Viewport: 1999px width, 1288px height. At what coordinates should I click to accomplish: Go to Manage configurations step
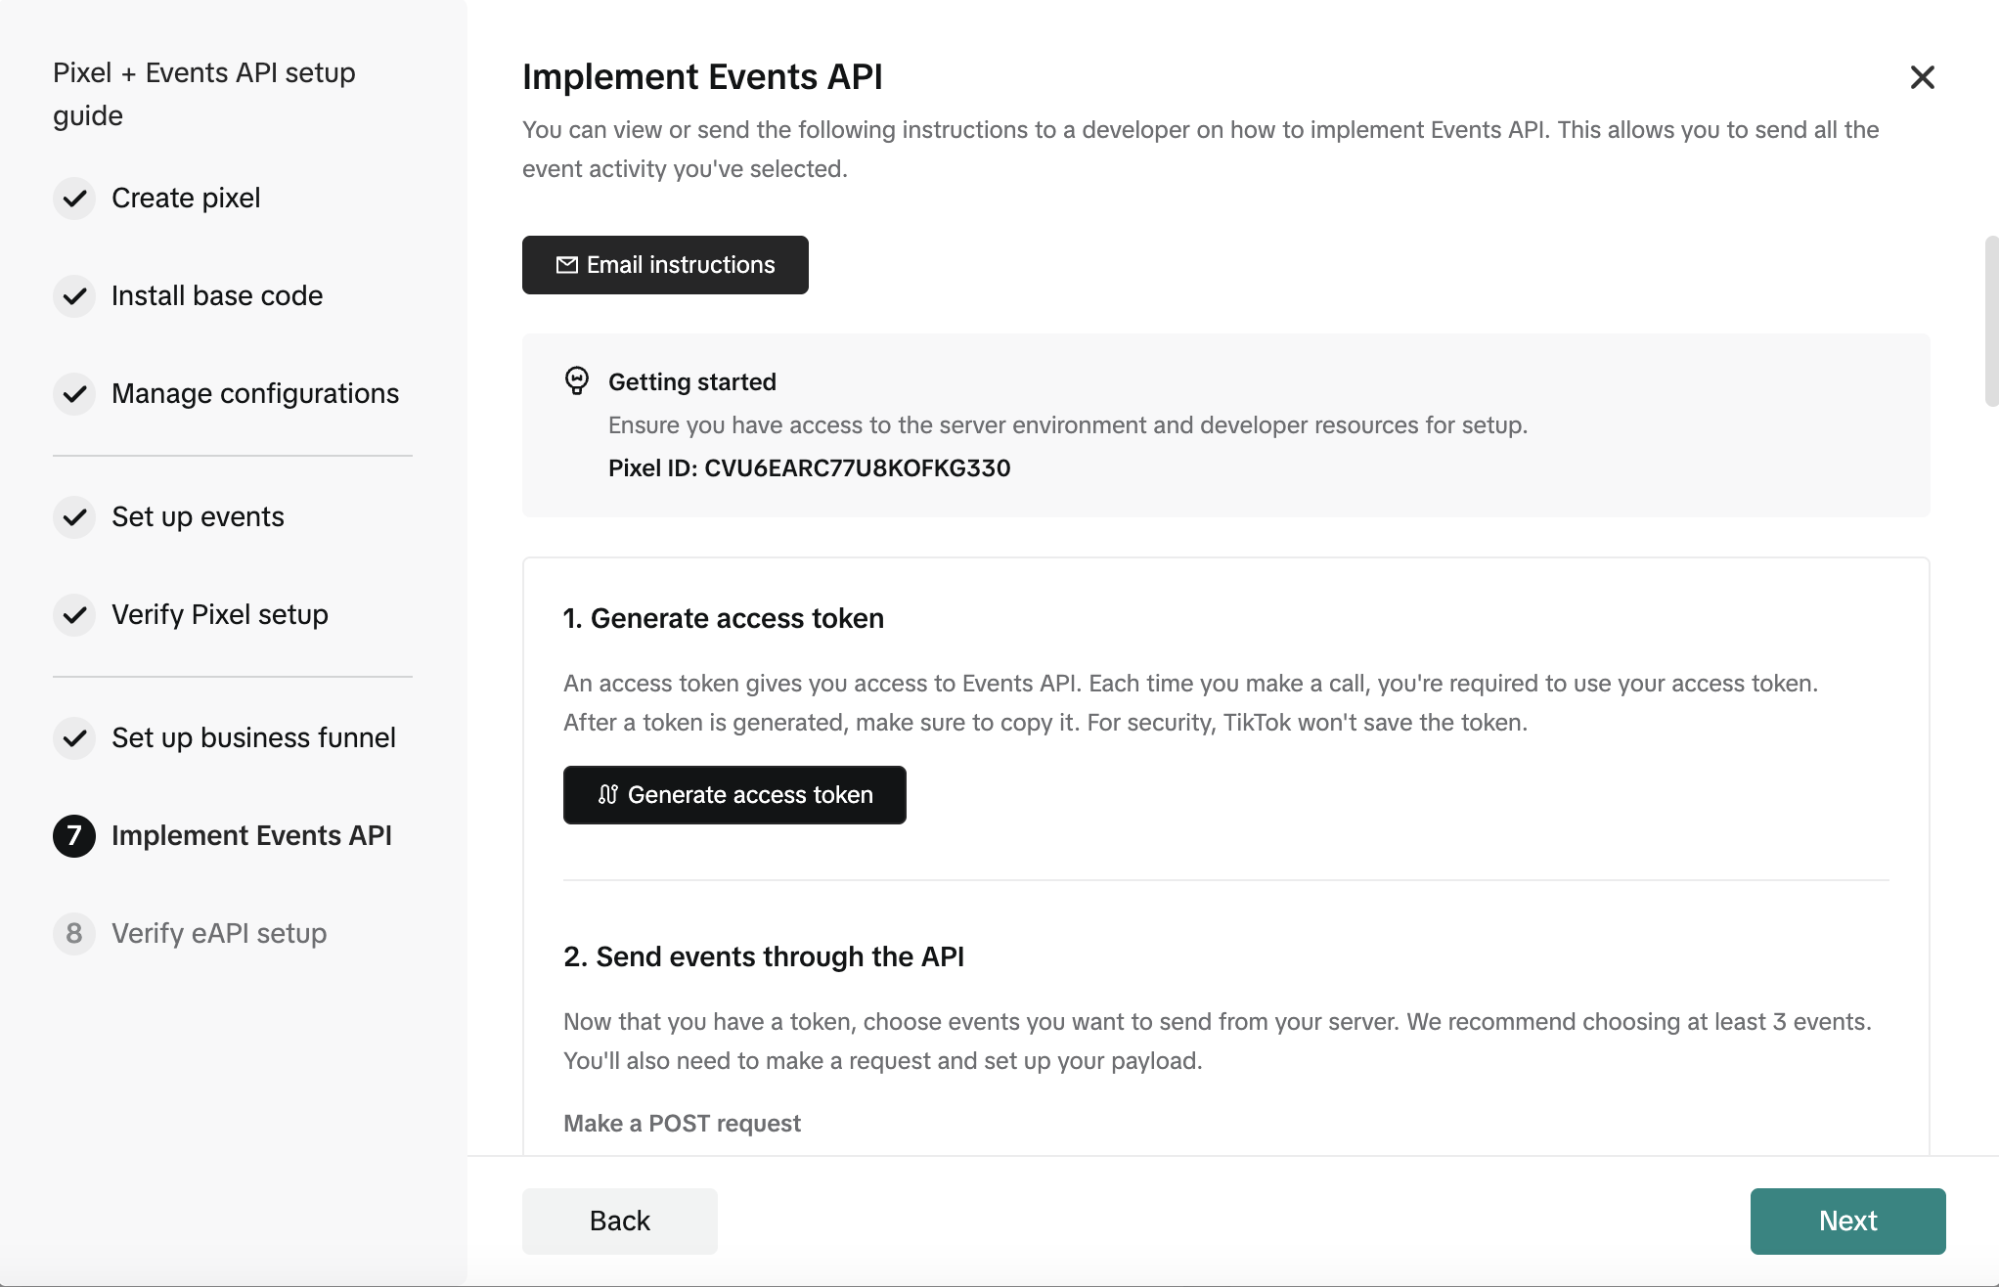[x=255, y=394]
